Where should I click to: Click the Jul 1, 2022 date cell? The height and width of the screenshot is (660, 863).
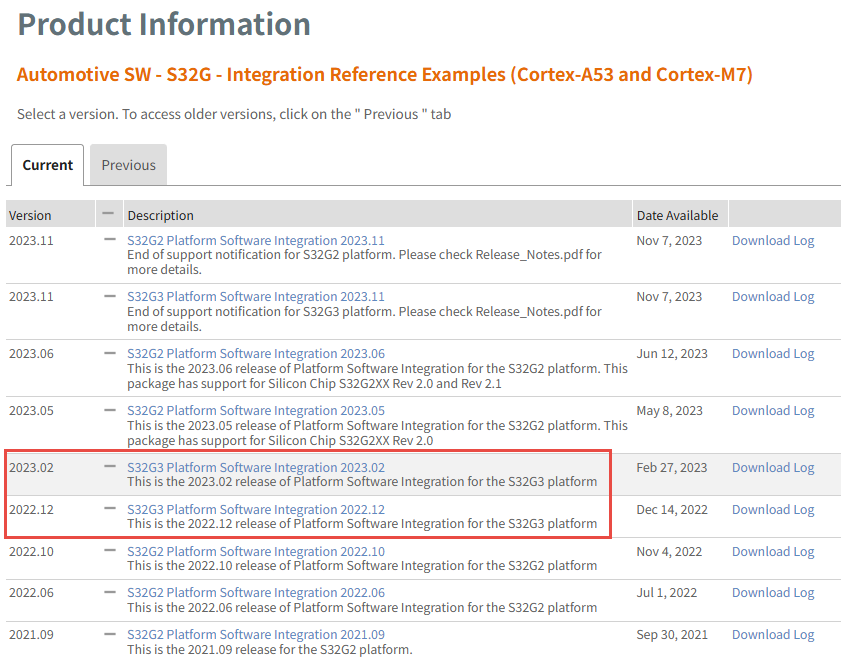667,593
